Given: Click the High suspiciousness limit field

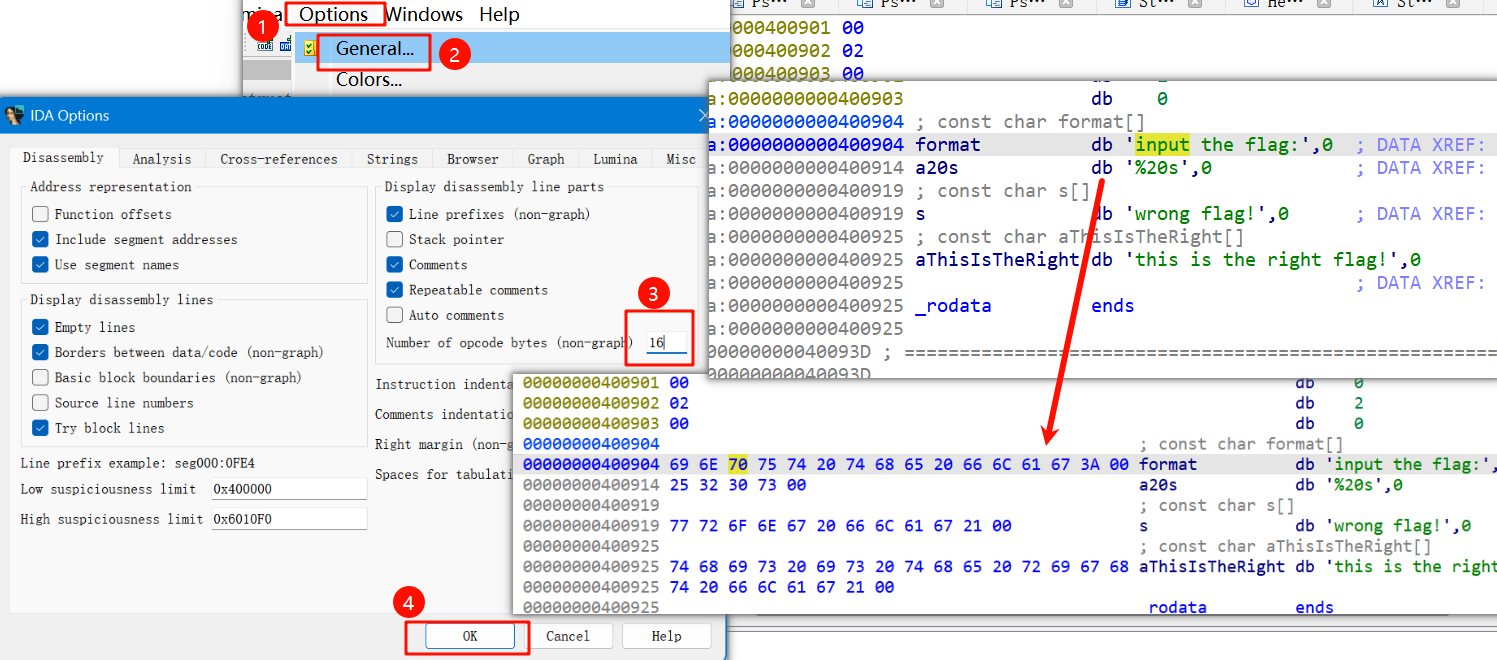Looking at the screenshot, I should click(288, 519).
